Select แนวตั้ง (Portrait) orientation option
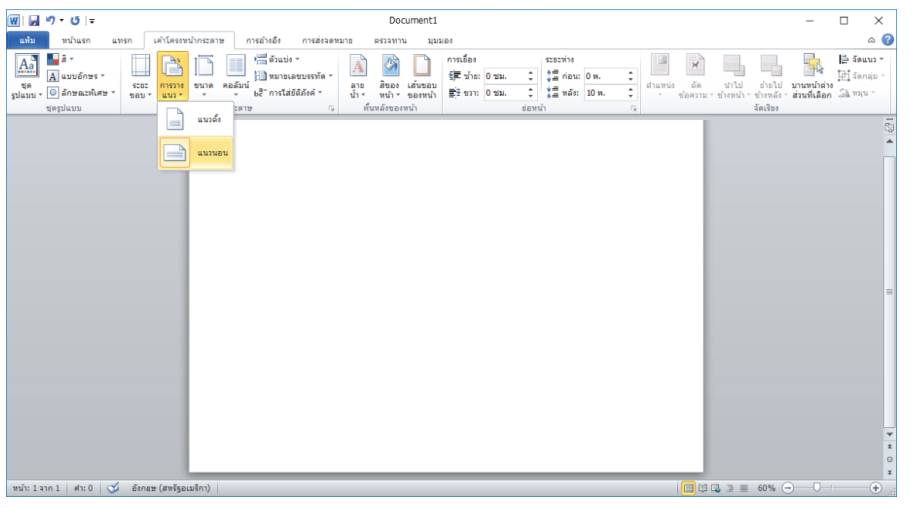912x509 pixels. (x=196, y=120)
